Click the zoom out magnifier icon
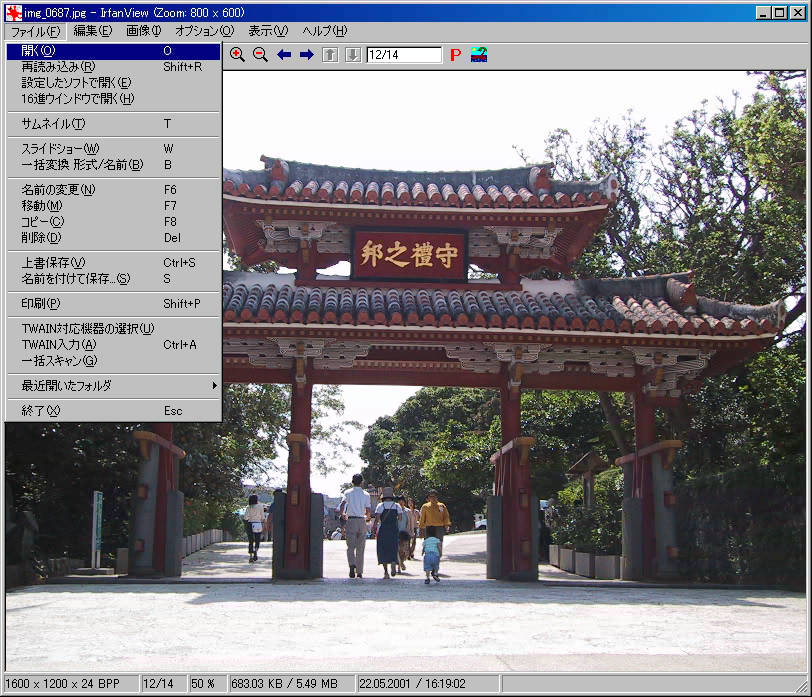Screen dimensions: 812x697 [x=260, y=54]
